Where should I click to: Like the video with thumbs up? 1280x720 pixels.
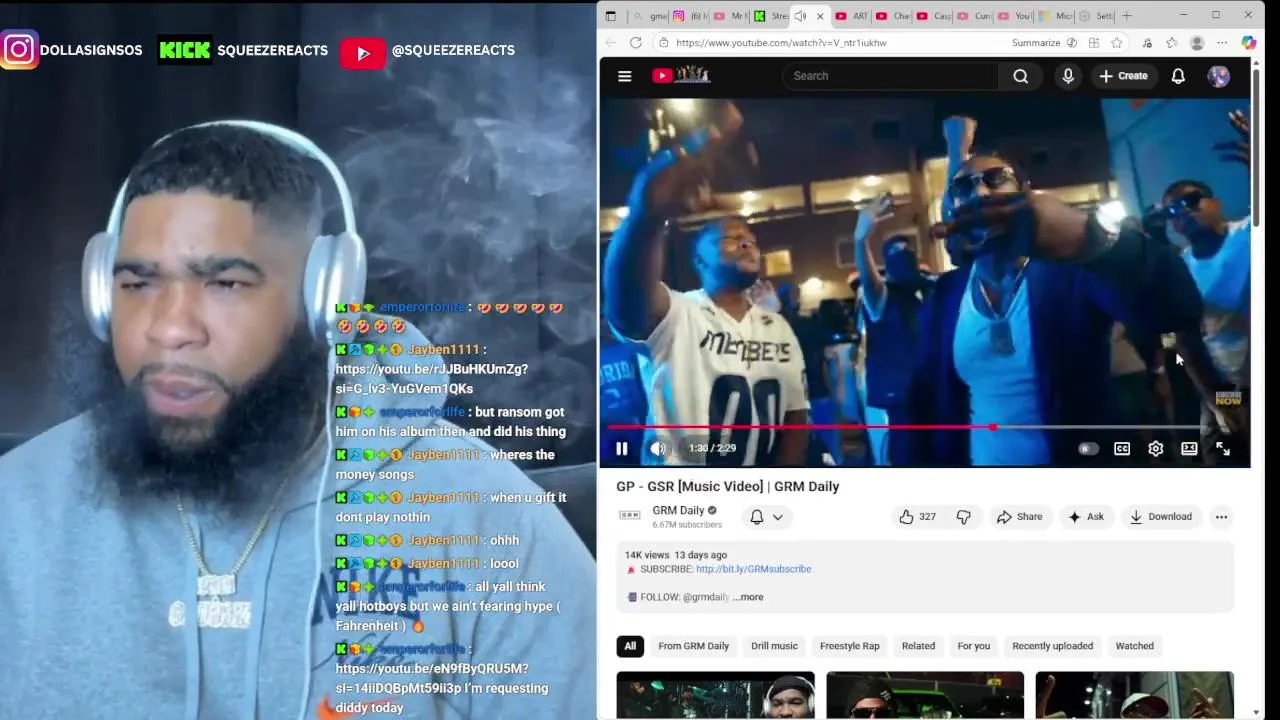coord(917,517)
